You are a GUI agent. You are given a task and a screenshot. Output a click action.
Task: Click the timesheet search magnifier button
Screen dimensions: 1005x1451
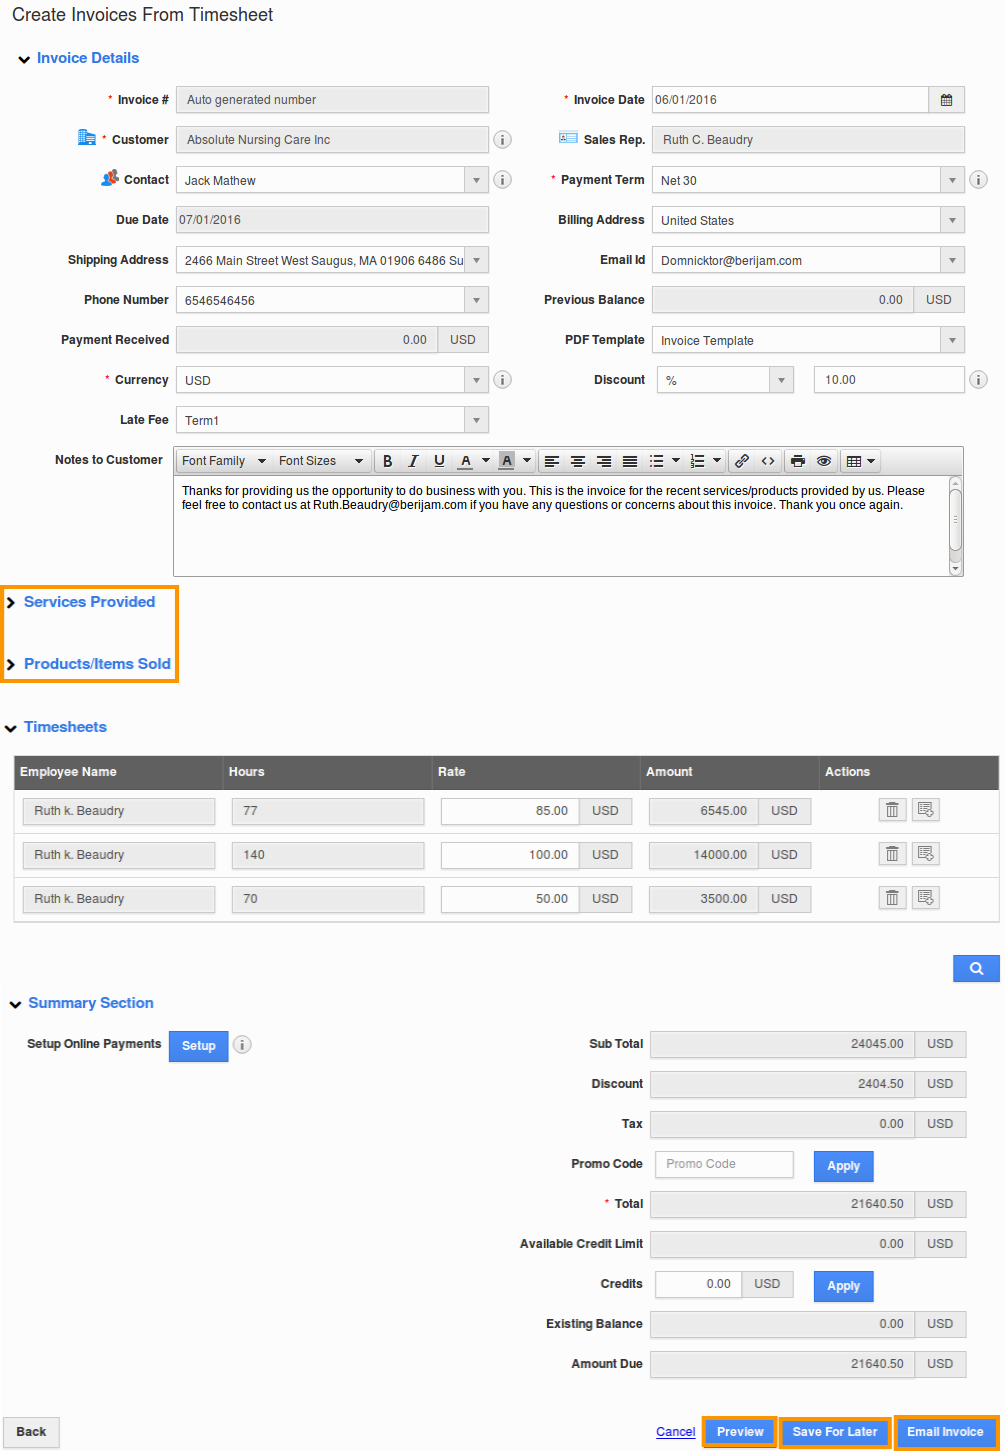[976, 968]
